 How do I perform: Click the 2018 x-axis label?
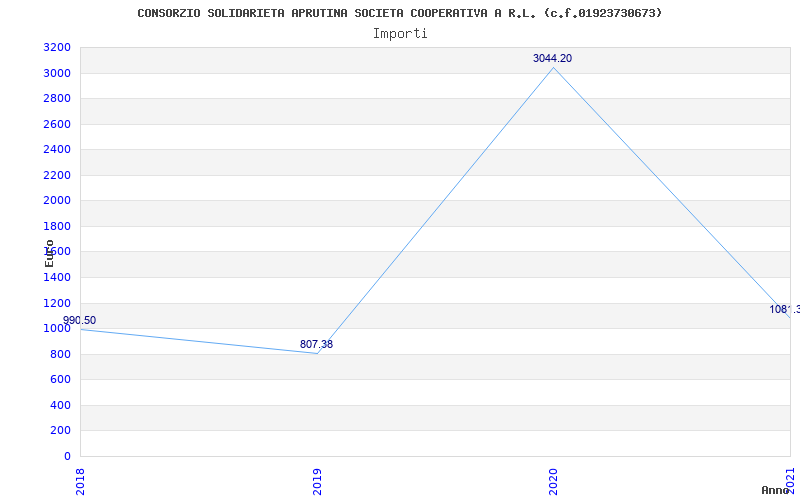pos(80,482)
